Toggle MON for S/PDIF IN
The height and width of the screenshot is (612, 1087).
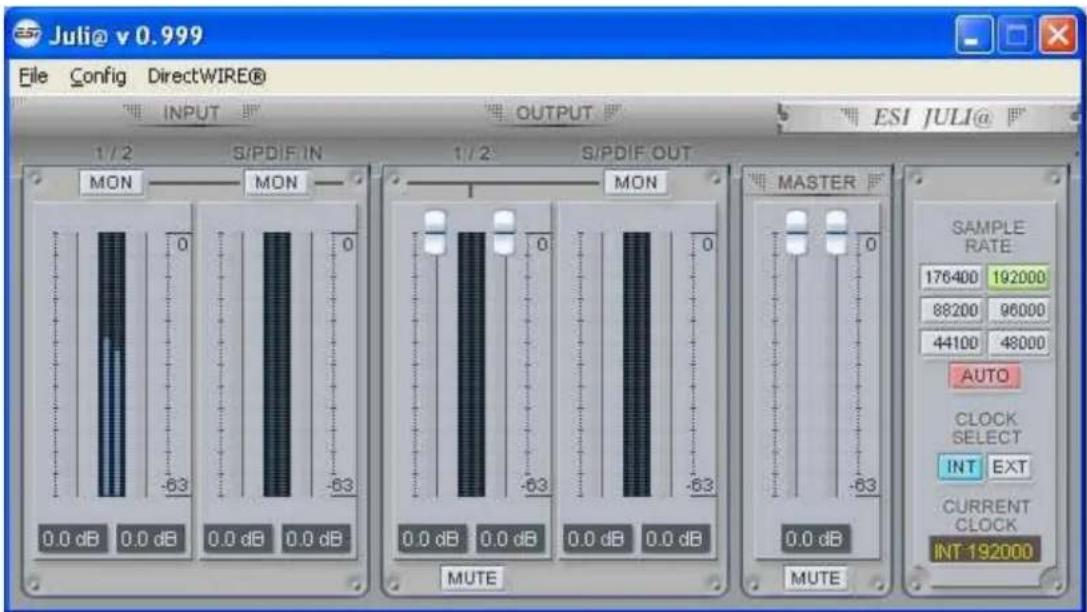click(276, 182)
